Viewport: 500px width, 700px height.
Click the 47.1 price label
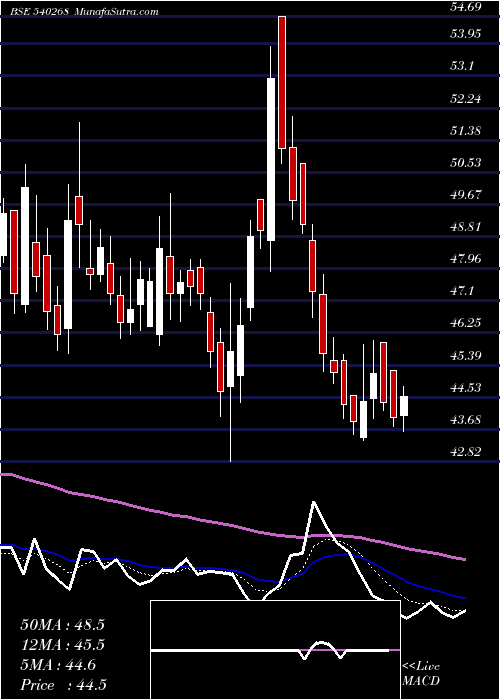click(462, 292)
